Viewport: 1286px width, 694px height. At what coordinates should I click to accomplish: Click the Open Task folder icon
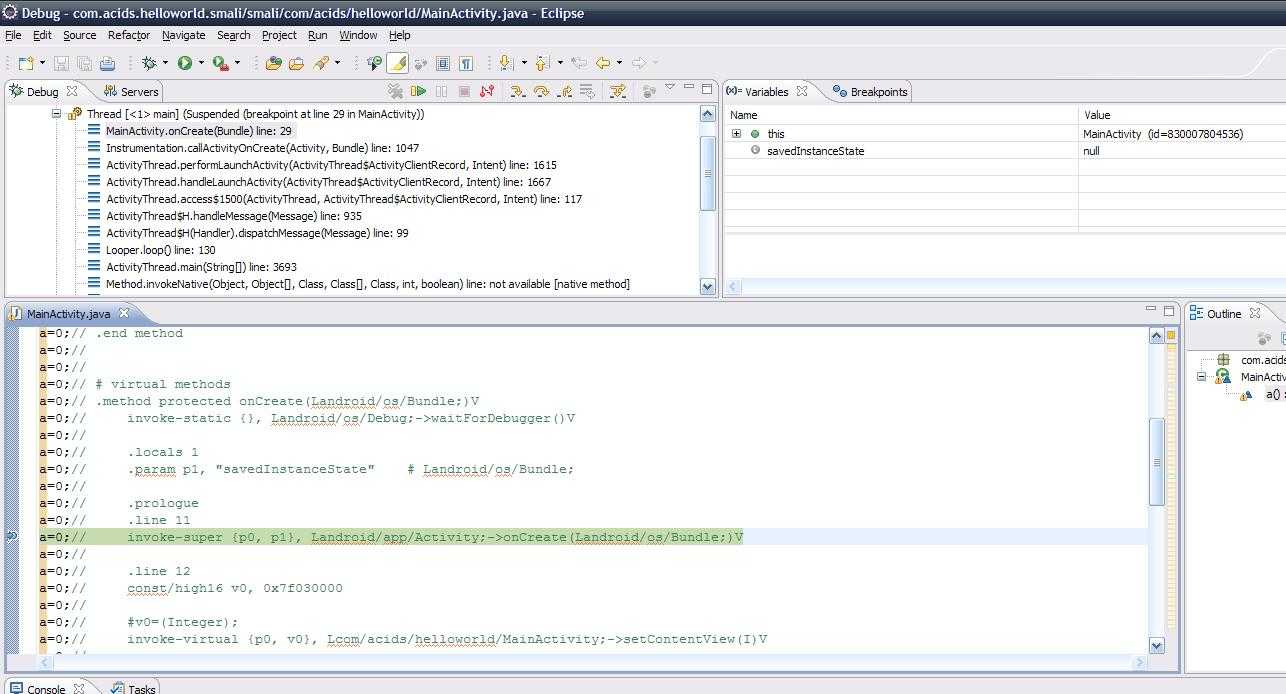tap(297, 63)
